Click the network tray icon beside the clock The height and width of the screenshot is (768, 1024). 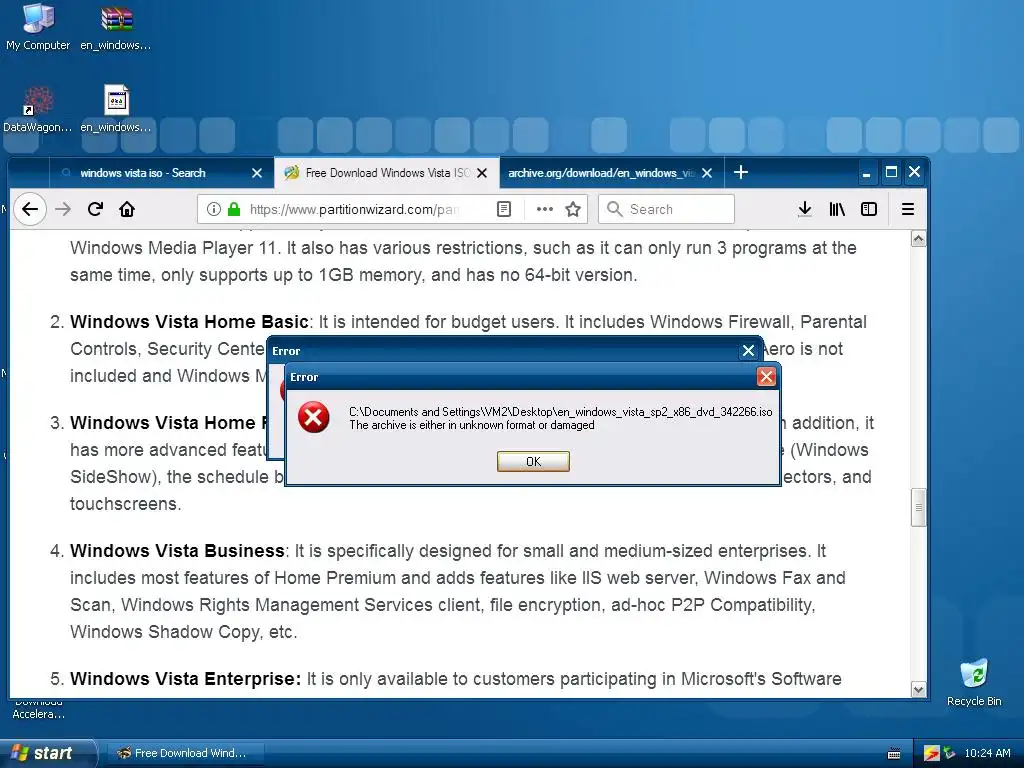(x=950, y=753)
